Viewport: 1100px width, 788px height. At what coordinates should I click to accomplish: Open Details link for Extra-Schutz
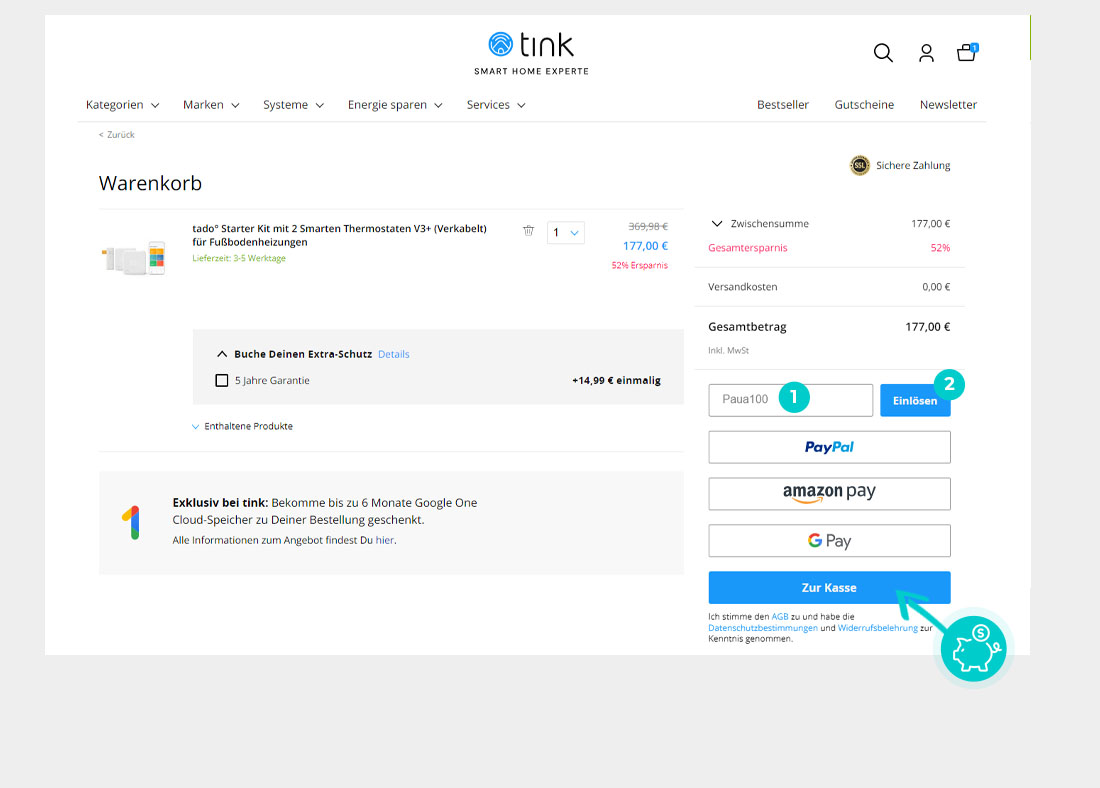tap(394, 354)
